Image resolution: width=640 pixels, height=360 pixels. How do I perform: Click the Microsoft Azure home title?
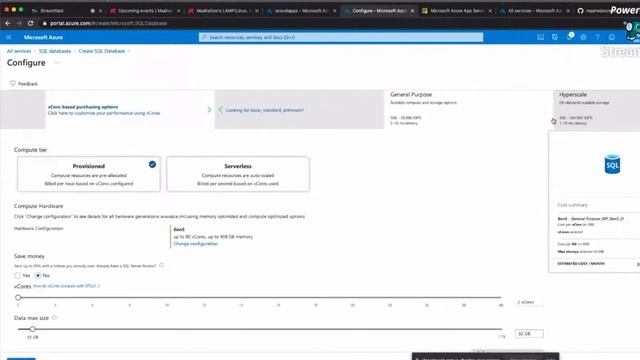pyautogui.click(x=43, y=37)
